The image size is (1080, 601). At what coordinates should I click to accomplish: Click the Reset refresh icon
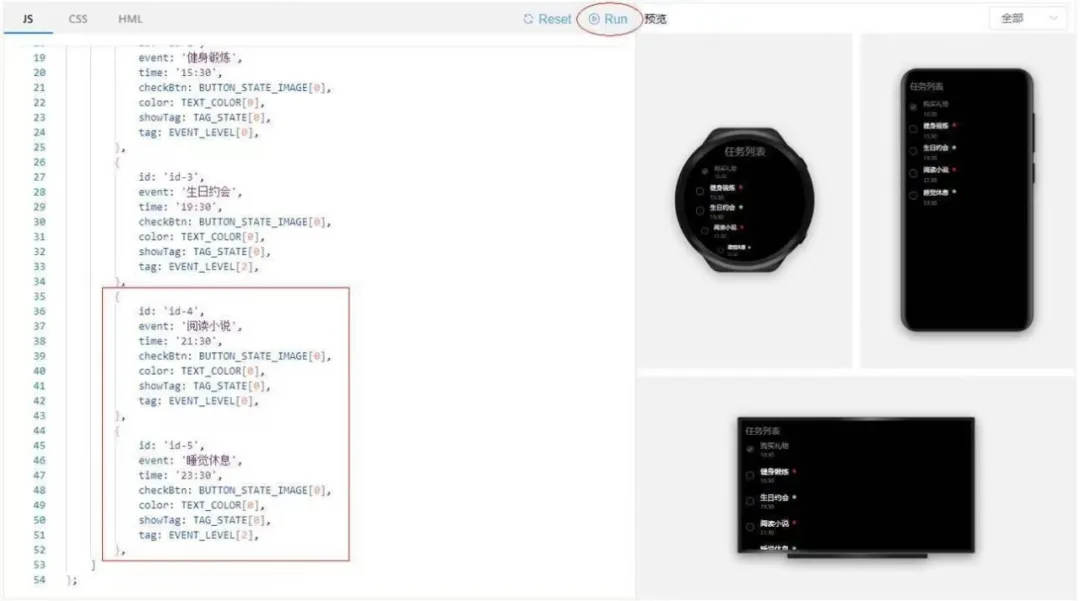528,19
